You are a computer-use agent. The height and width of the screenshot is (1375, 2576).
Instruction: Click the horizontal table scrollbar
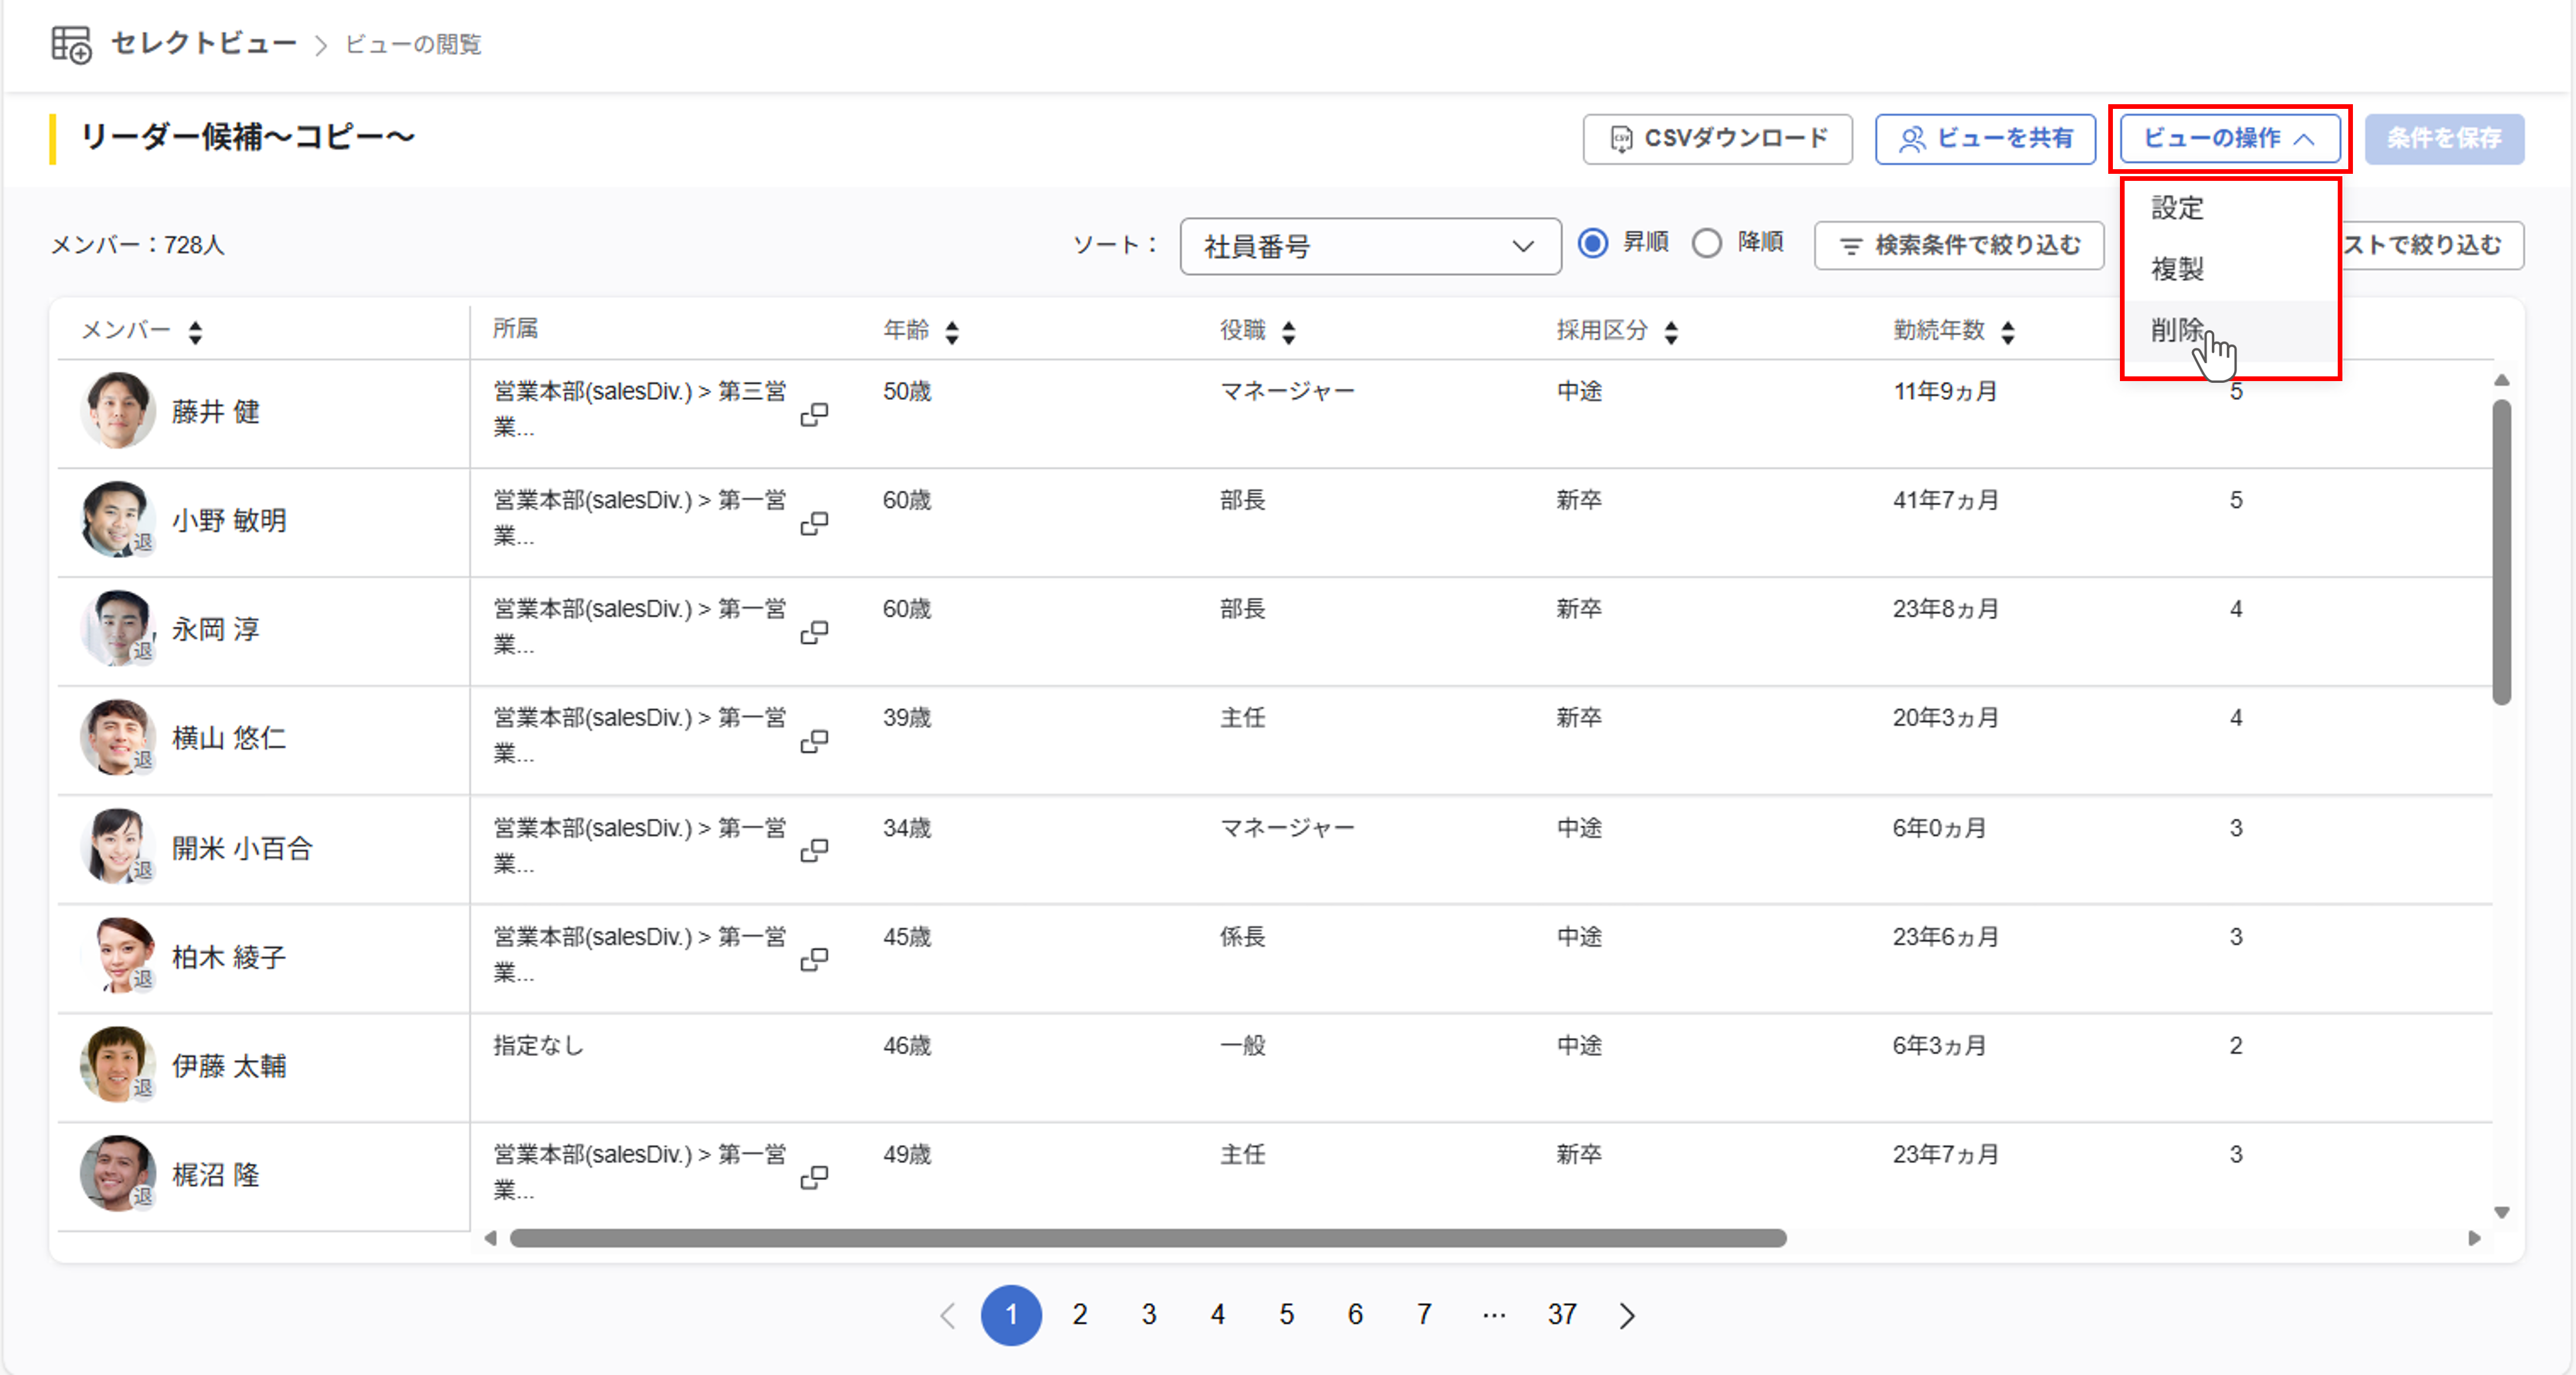[1147, 1238]
